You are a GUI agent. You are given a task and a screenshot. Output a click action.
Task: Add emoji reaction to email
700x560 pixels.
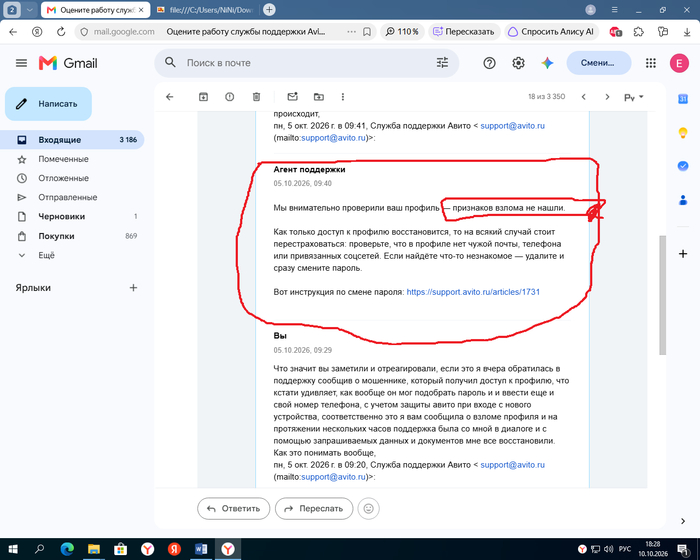point(369,508)
